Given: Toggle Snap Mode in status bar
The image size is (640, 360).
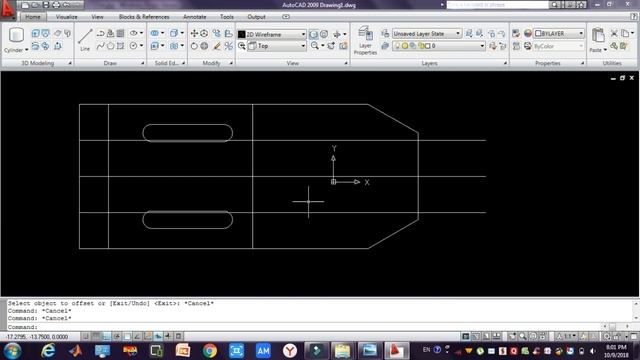Looking at the screenshot, I should [x=86, y=337].
